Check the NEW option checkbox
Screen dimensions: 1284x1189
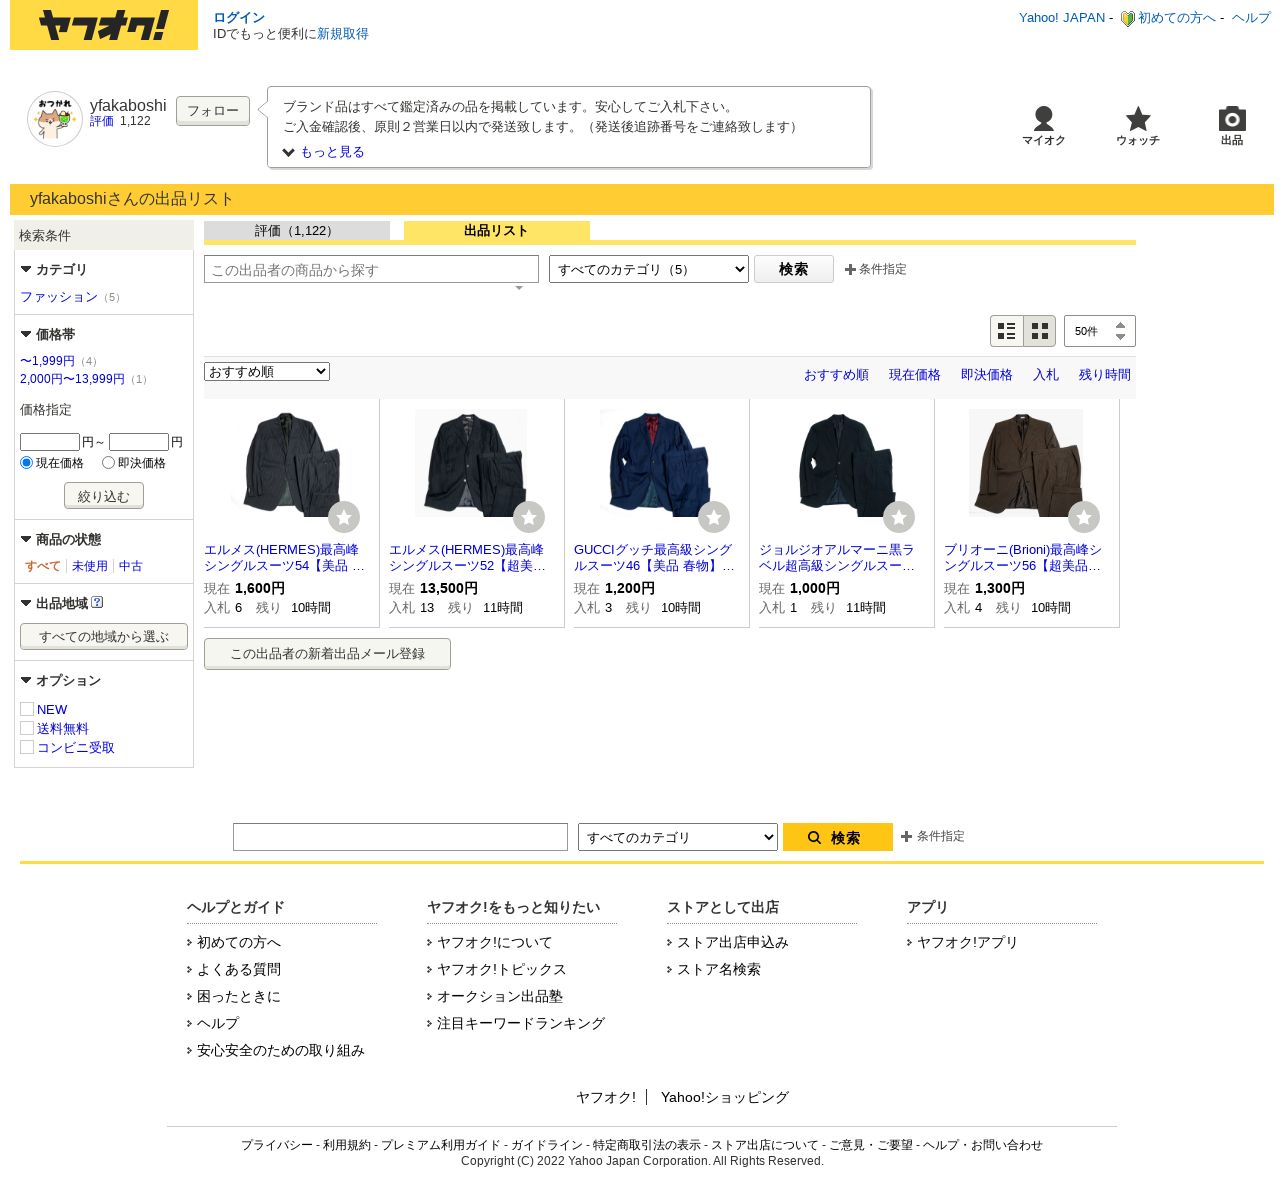(27, 709)
